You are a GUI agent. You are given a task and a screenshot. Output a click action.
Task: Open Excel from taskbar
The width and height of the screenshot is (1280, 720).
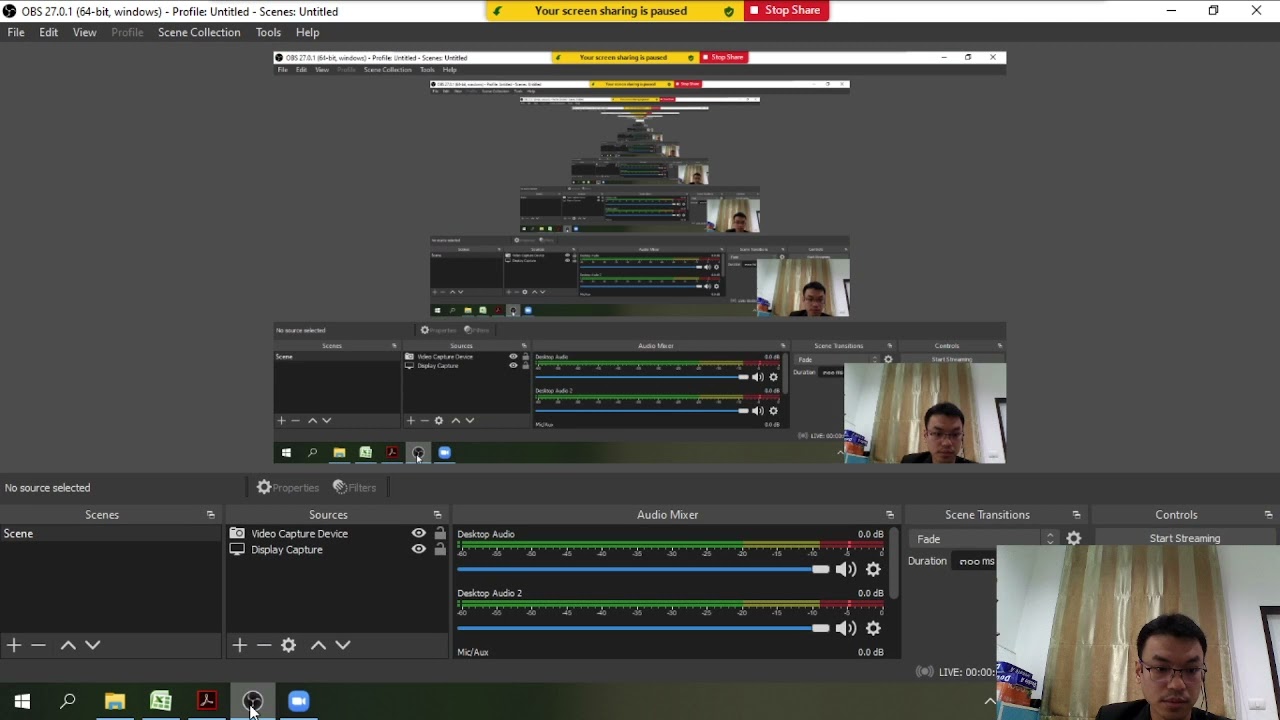(161, 701)
